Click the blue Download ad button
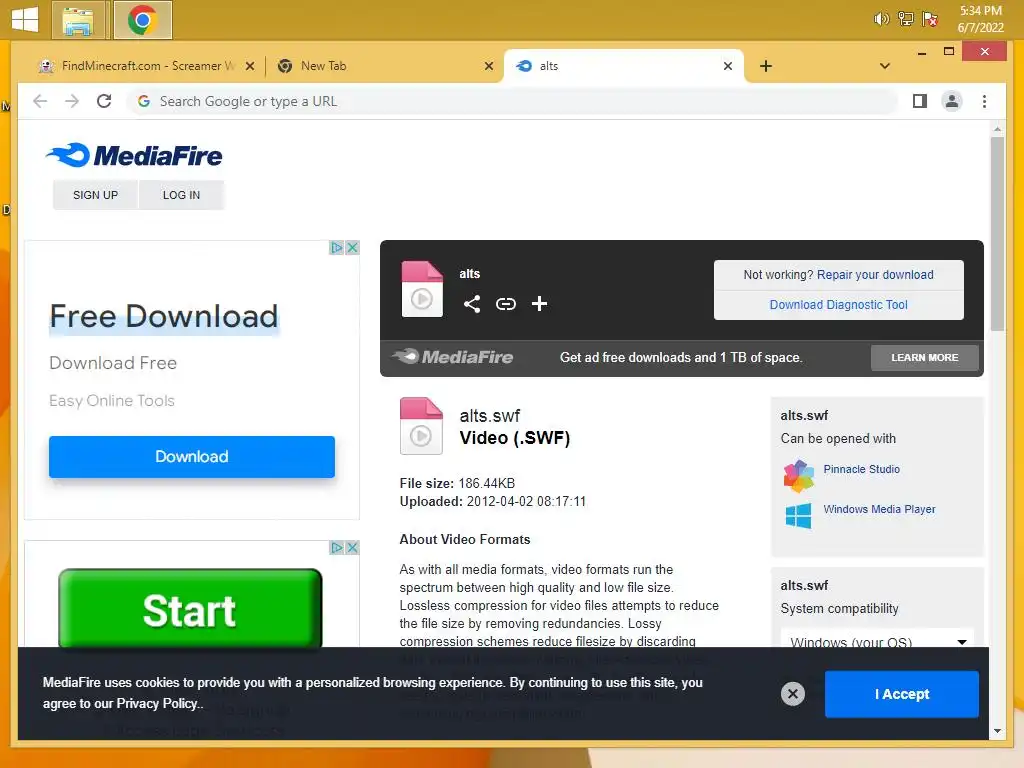The image size is (1024, 768). coord(192,456)
